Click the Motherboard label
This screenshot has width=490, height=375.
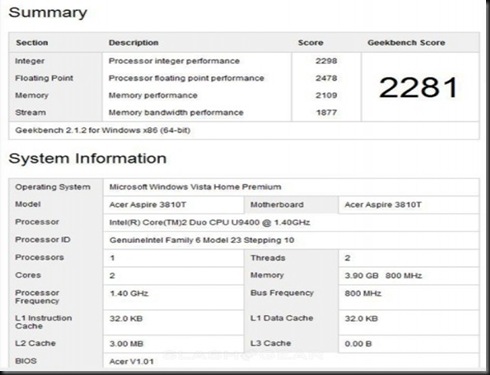pyautogui.click(x=277, y=205)
